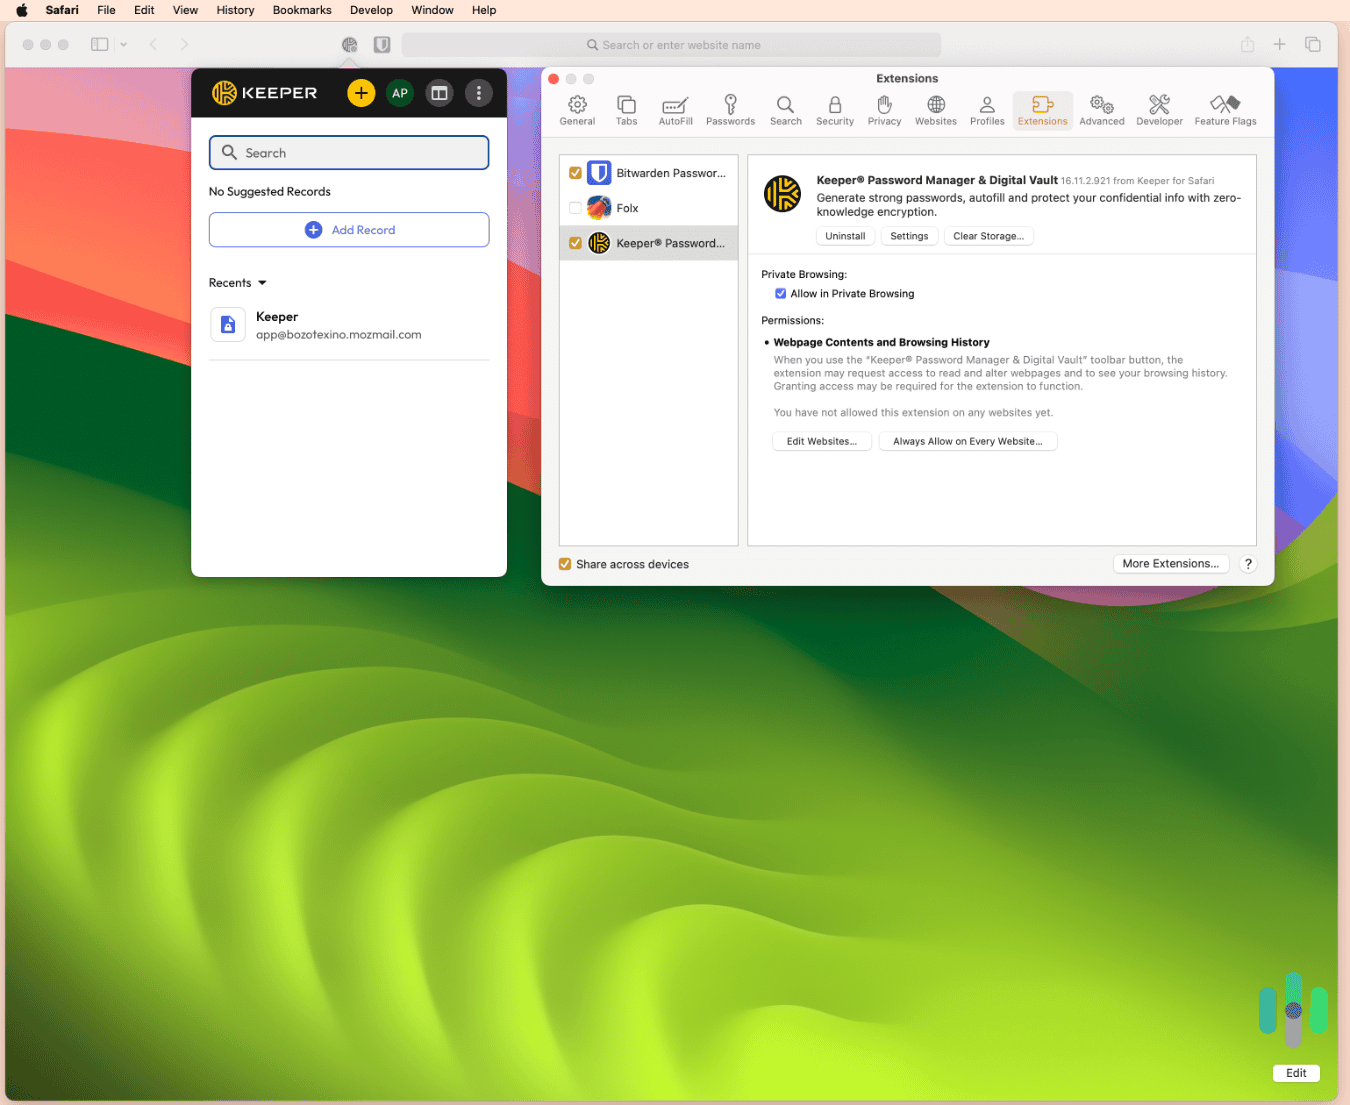Viewport: 1350px width, 1105px height.
Task: Create a new record with the yellow plus
Action: 361,92
